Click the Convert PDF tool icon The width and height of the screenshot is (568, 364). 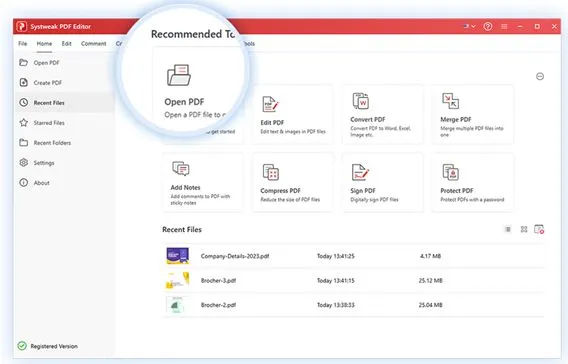pos(361,101)
